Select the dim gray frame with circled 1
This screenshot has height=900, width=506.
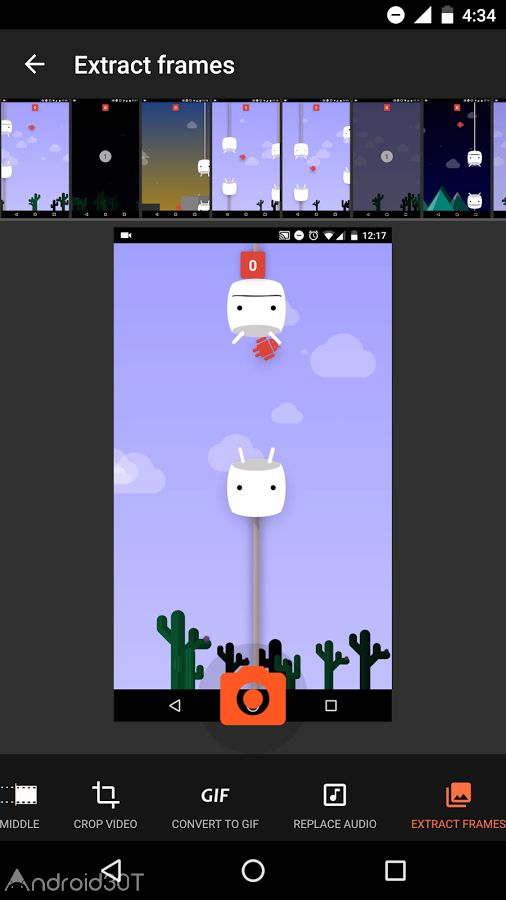coord(387,158)
